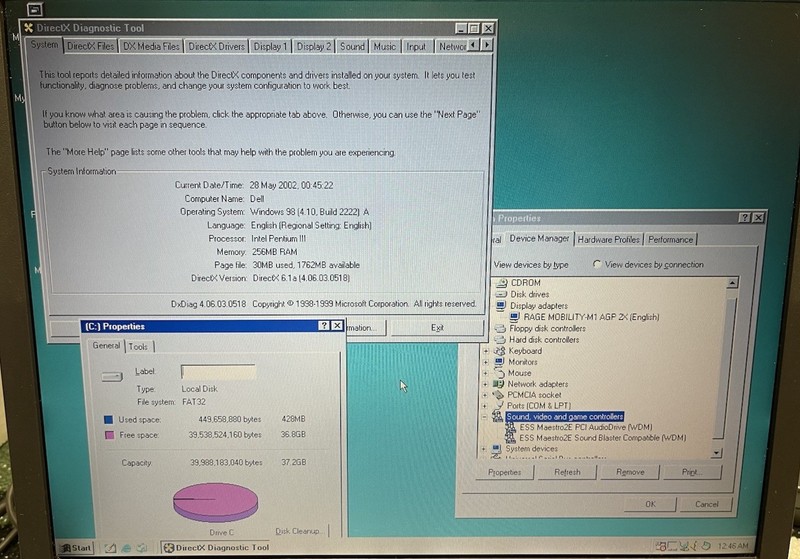
Task: Click the Disk Cleanup... button
Action: [298, 531]
